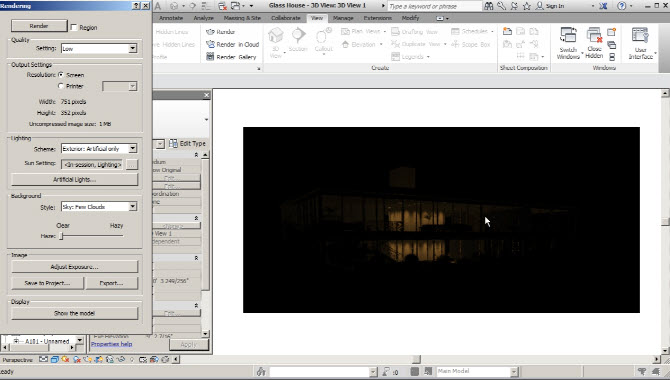670x380 pixels.
Task: Click the Adjust Exposure button
Action: [74, 267]
